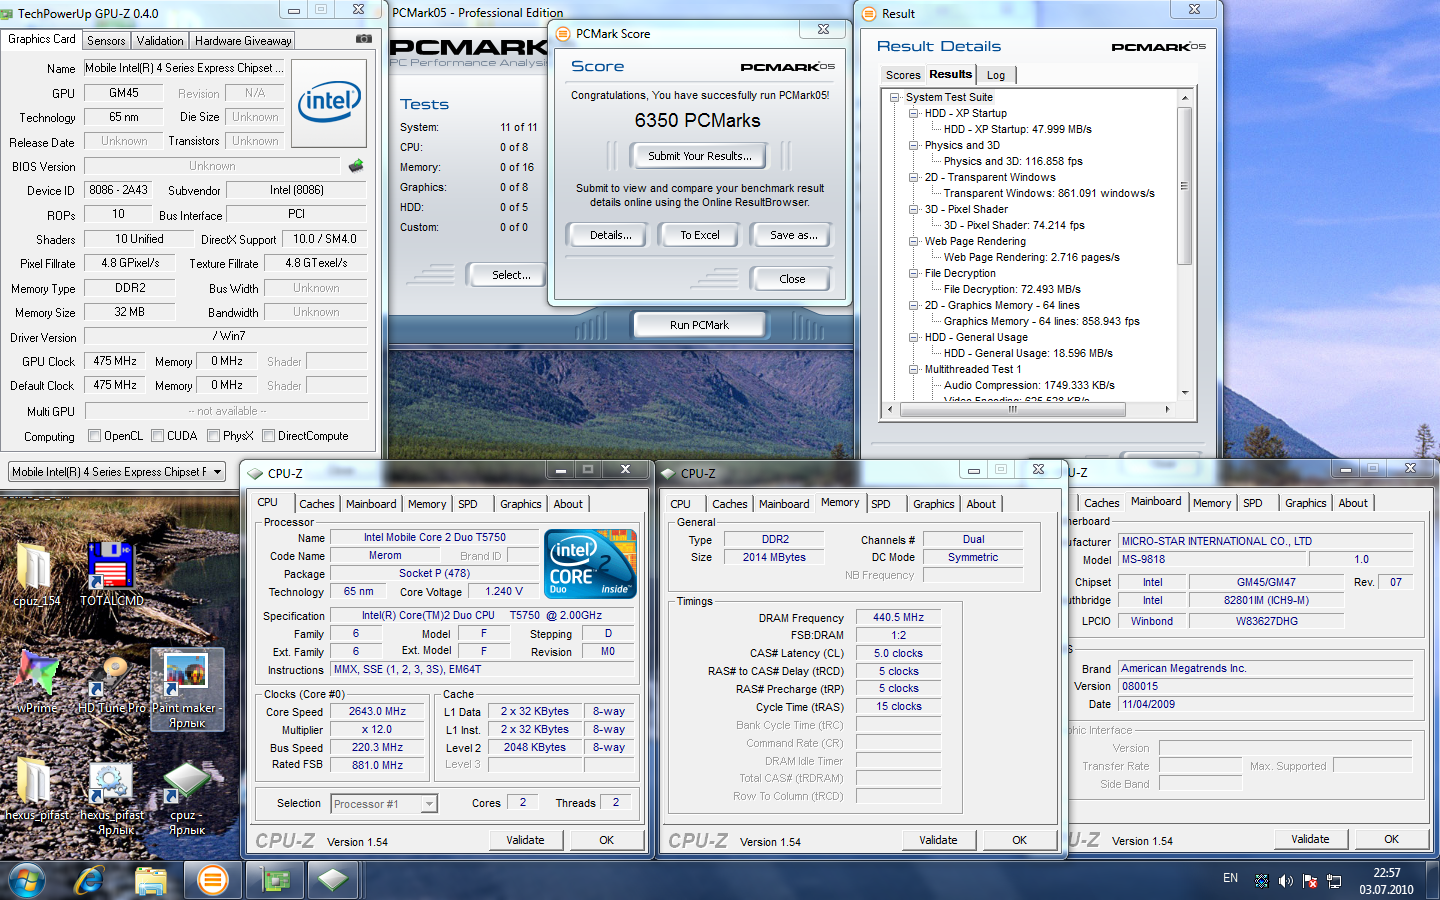Image resolution: width=1440 pixels, height=900 pixels.
Task: Open the HD Tune Pro shortcut
Action: 111,682
